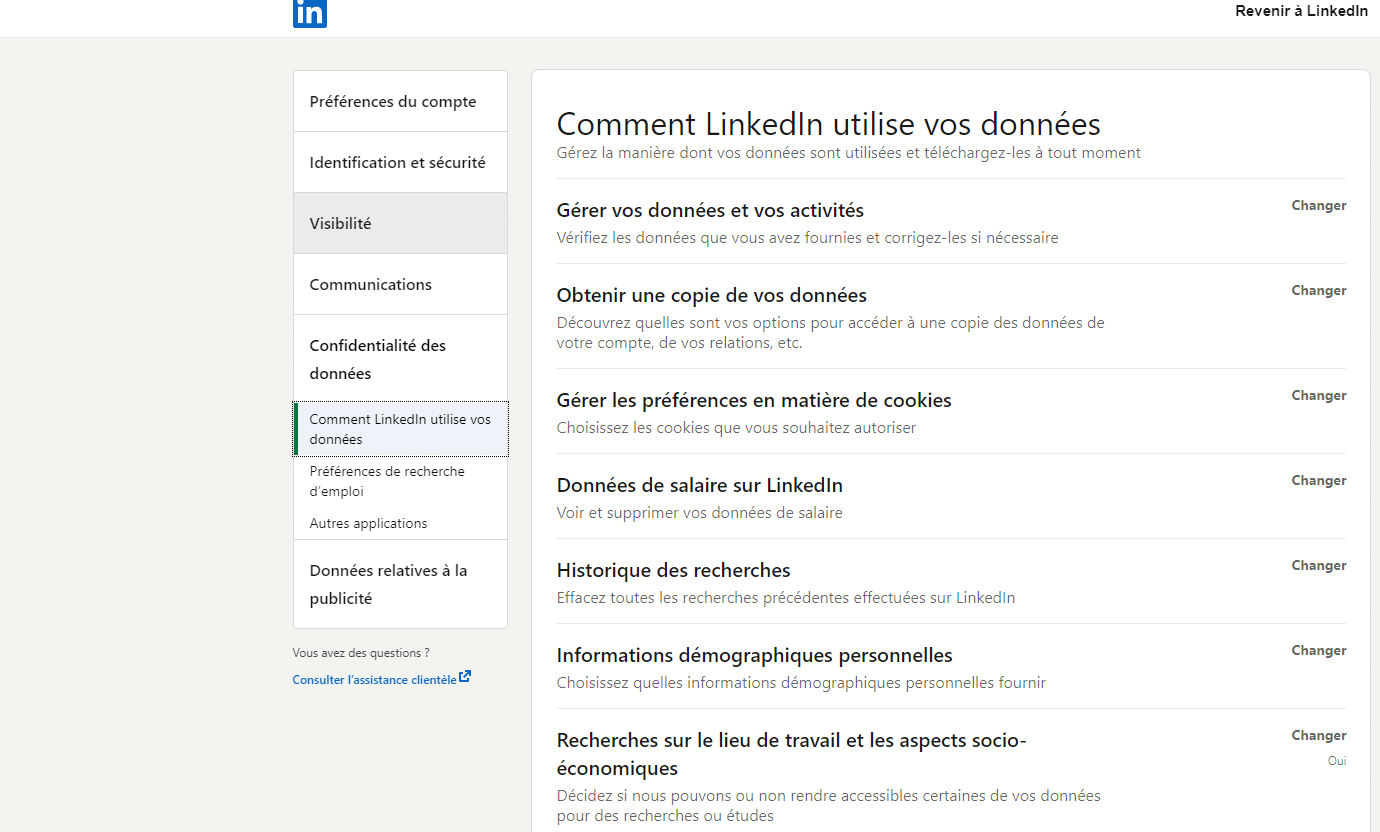Viewport: 1380px width, 832px height.
Task: Click Changer for Données de salaire sur LinkedIn
Action: tap(1318, 480)
